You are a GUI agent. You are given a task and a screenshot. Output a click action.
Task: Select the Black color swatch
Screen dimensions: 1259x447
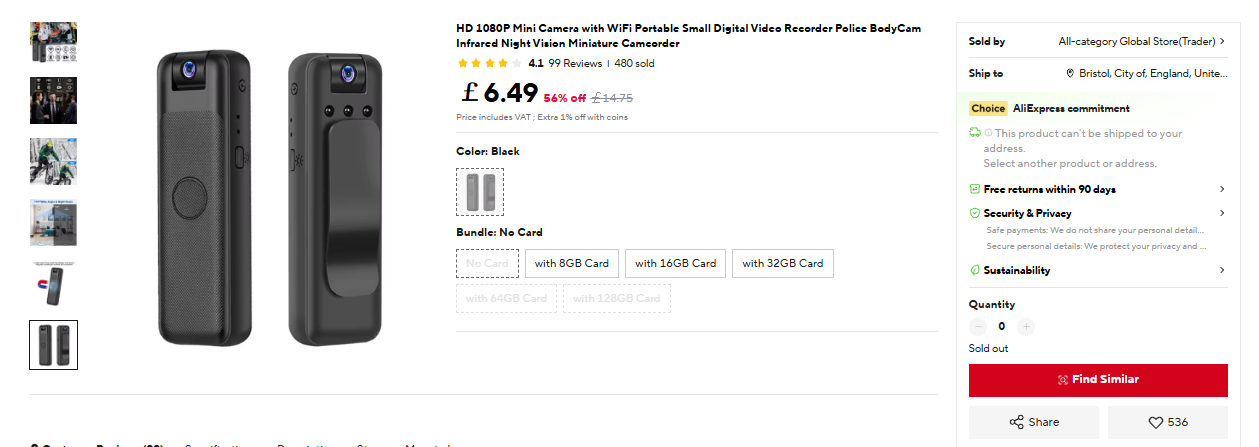(x=480, y=192)
